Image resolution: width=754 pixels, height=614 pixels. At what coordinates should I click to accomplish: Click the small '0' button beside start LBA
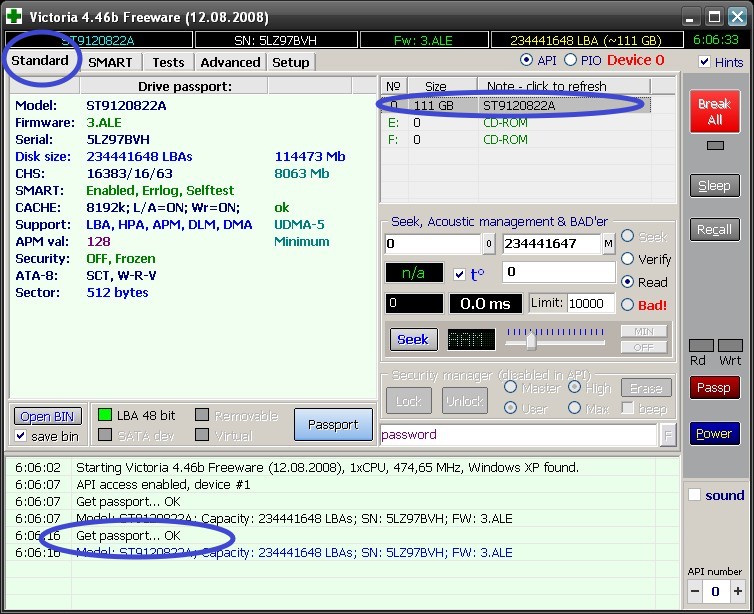(x=489, y=244)
